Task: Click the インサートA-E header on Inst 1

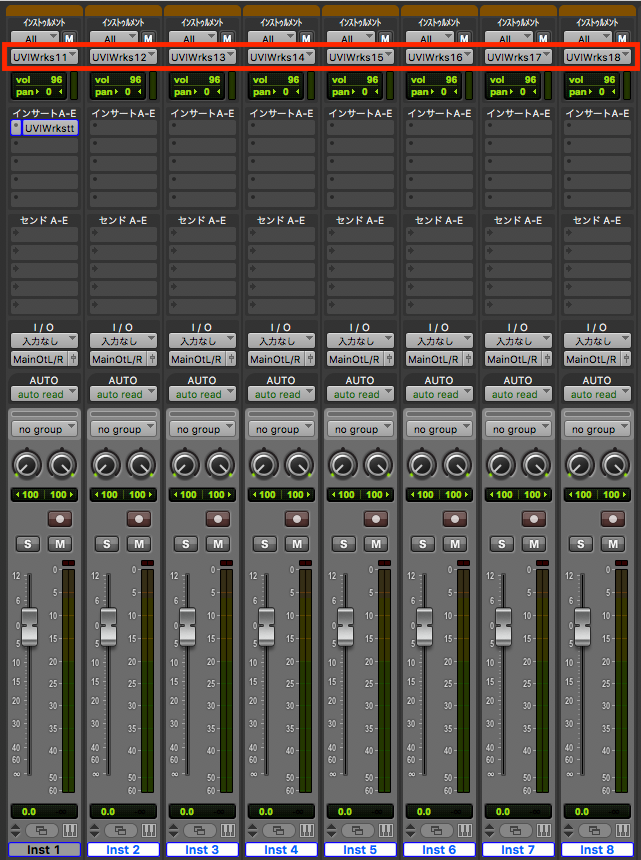Action: (x=44, y=114)
